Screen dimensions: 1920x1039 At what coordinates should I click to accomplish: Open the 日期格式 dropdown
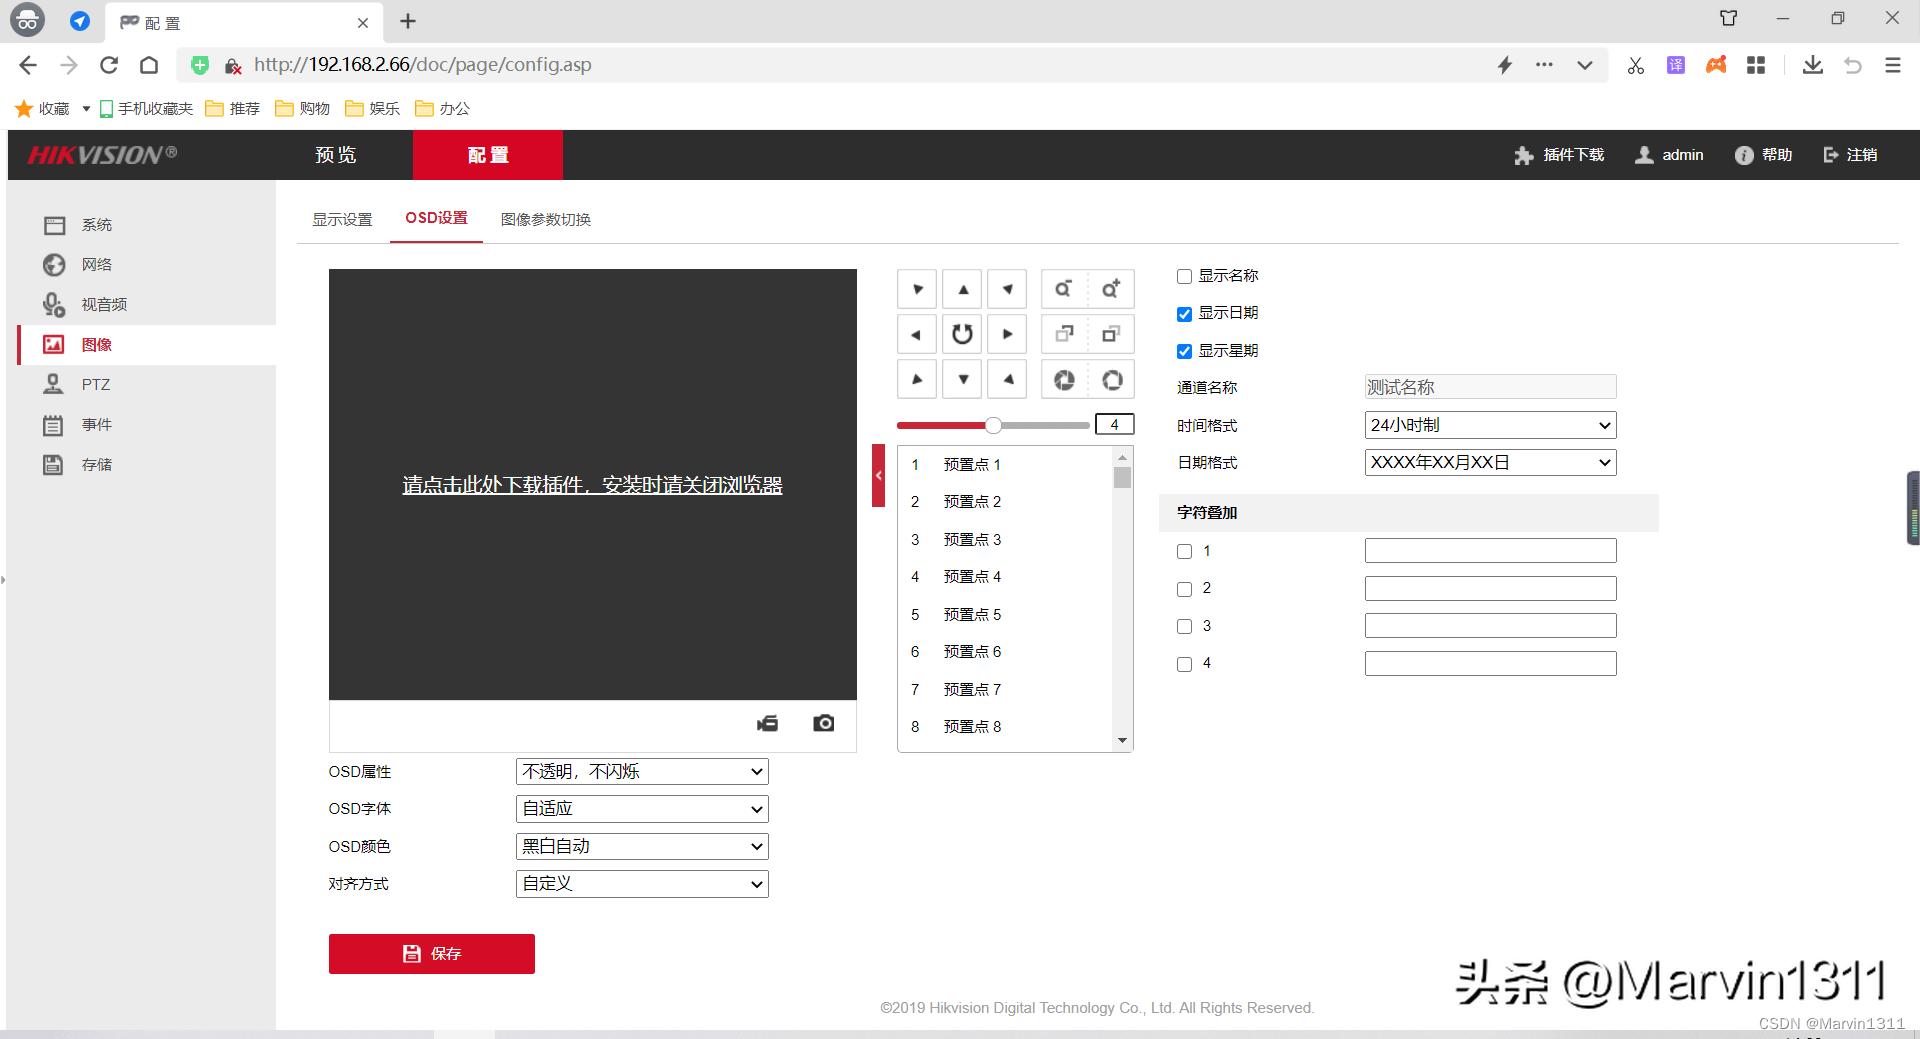(x=1488, y=462)
